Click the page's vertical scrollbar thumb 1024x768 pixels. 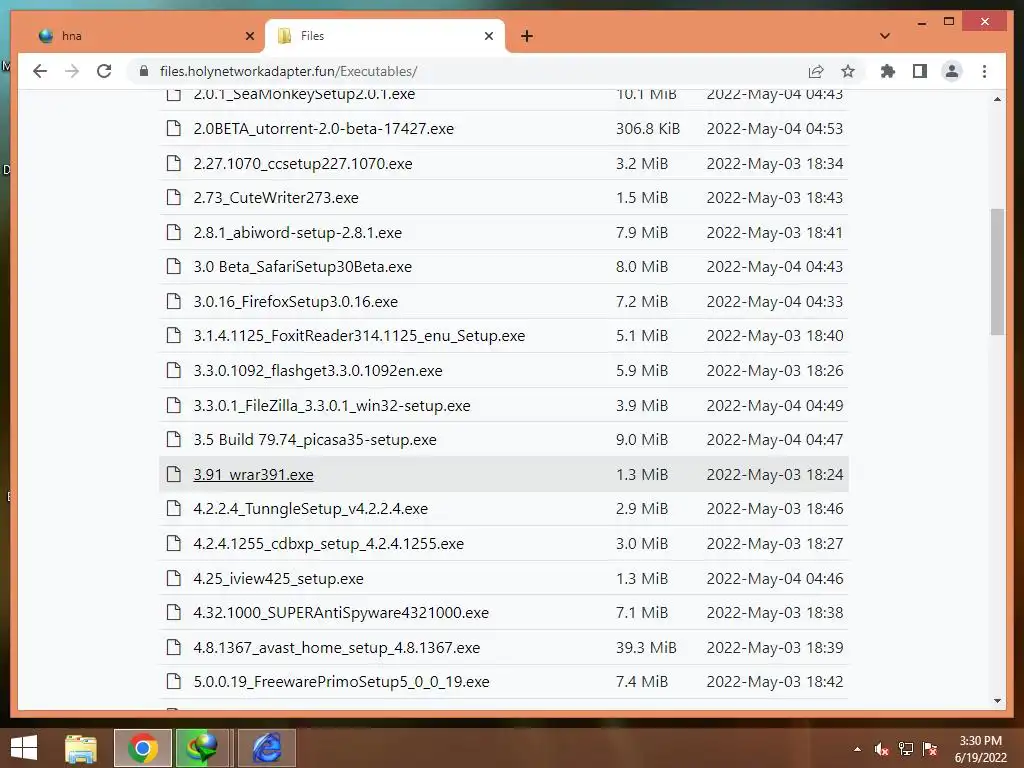click(997, 272)
